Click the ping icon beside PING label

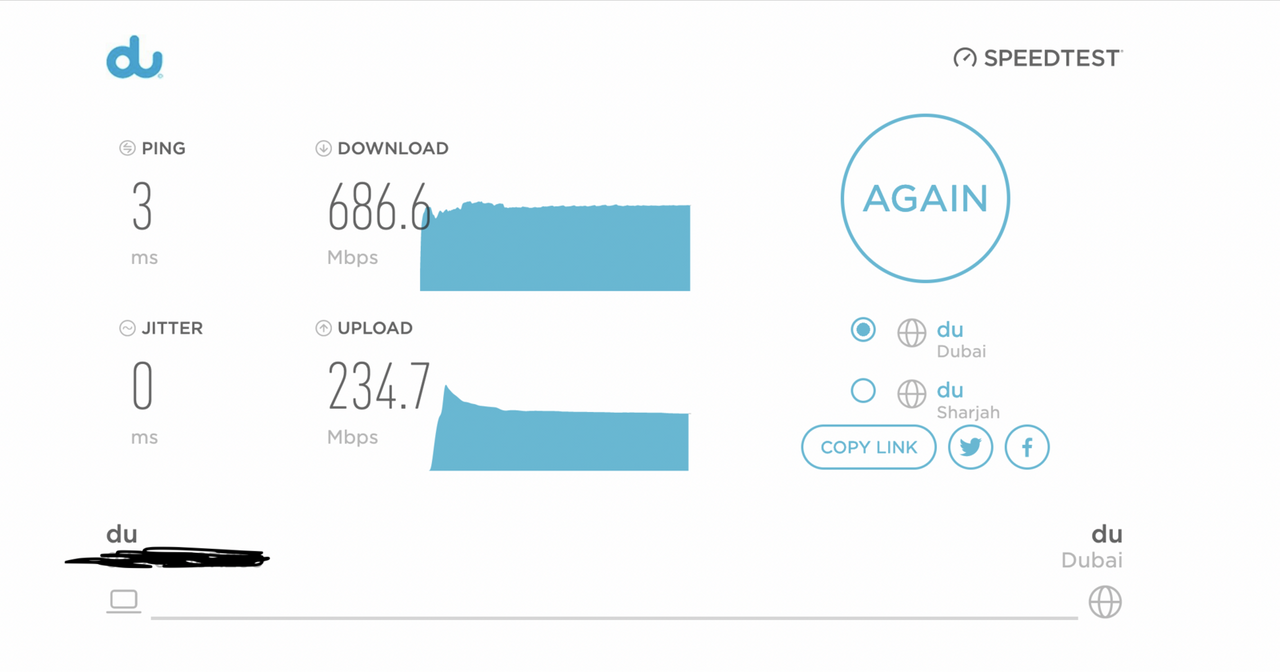(127, 148)
